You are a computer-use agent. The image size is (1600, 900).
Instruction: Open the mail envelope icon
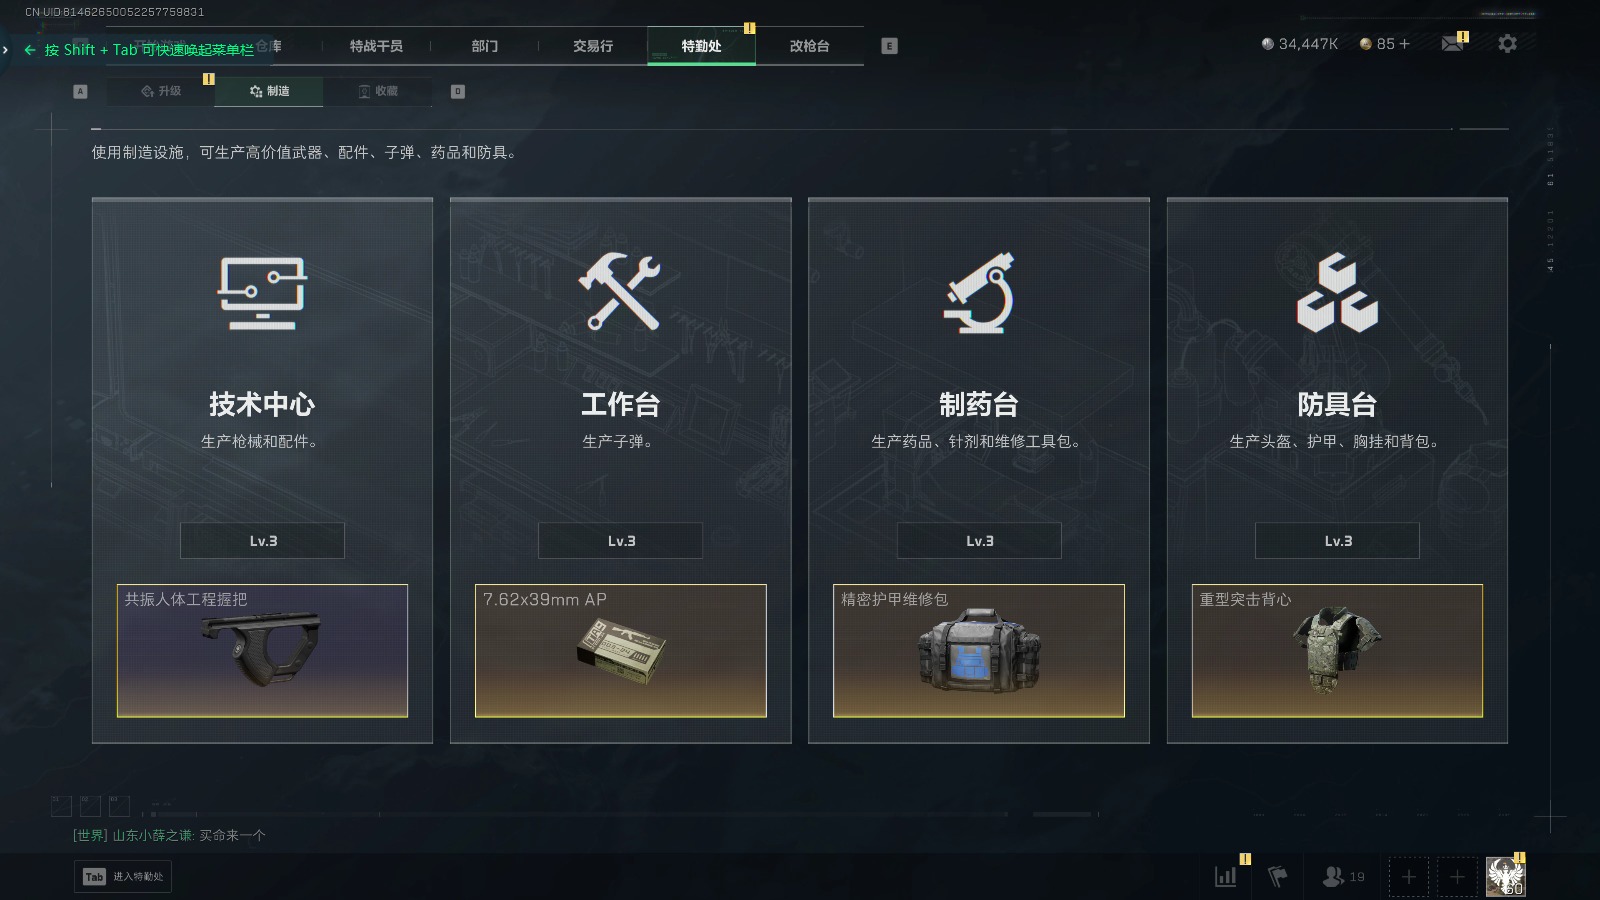(1452, 44)
